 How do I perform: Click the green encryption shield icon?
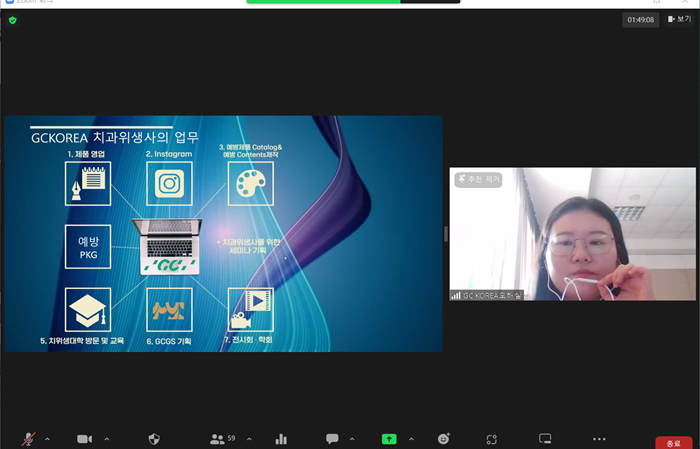tap(12, 21)
